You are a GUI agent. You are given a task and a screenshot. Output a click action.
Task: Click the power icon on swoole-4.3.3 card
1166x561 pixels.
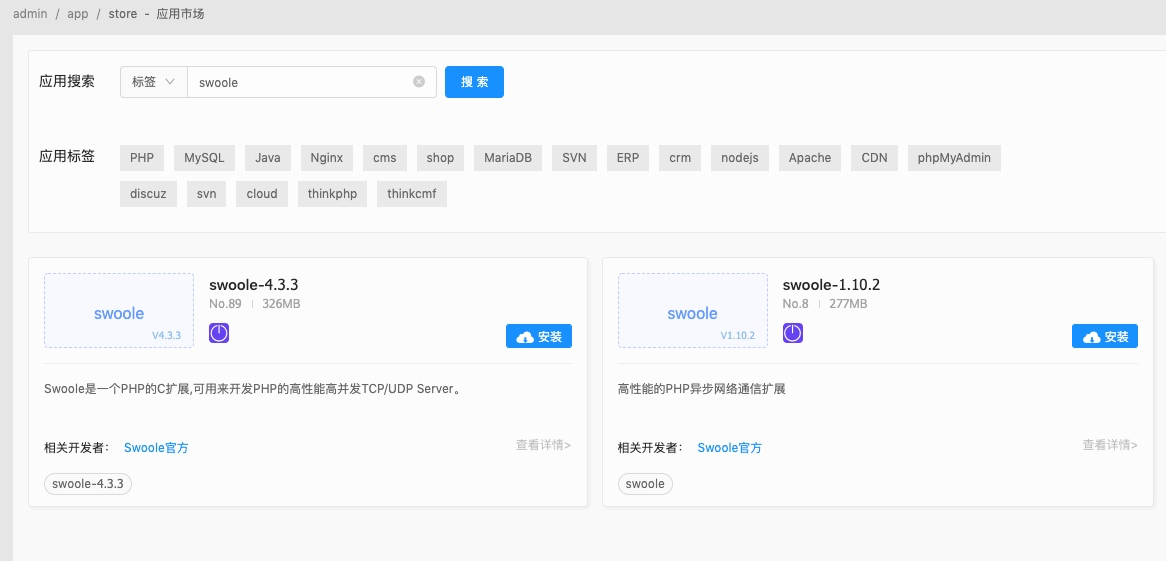click(219, 333)
